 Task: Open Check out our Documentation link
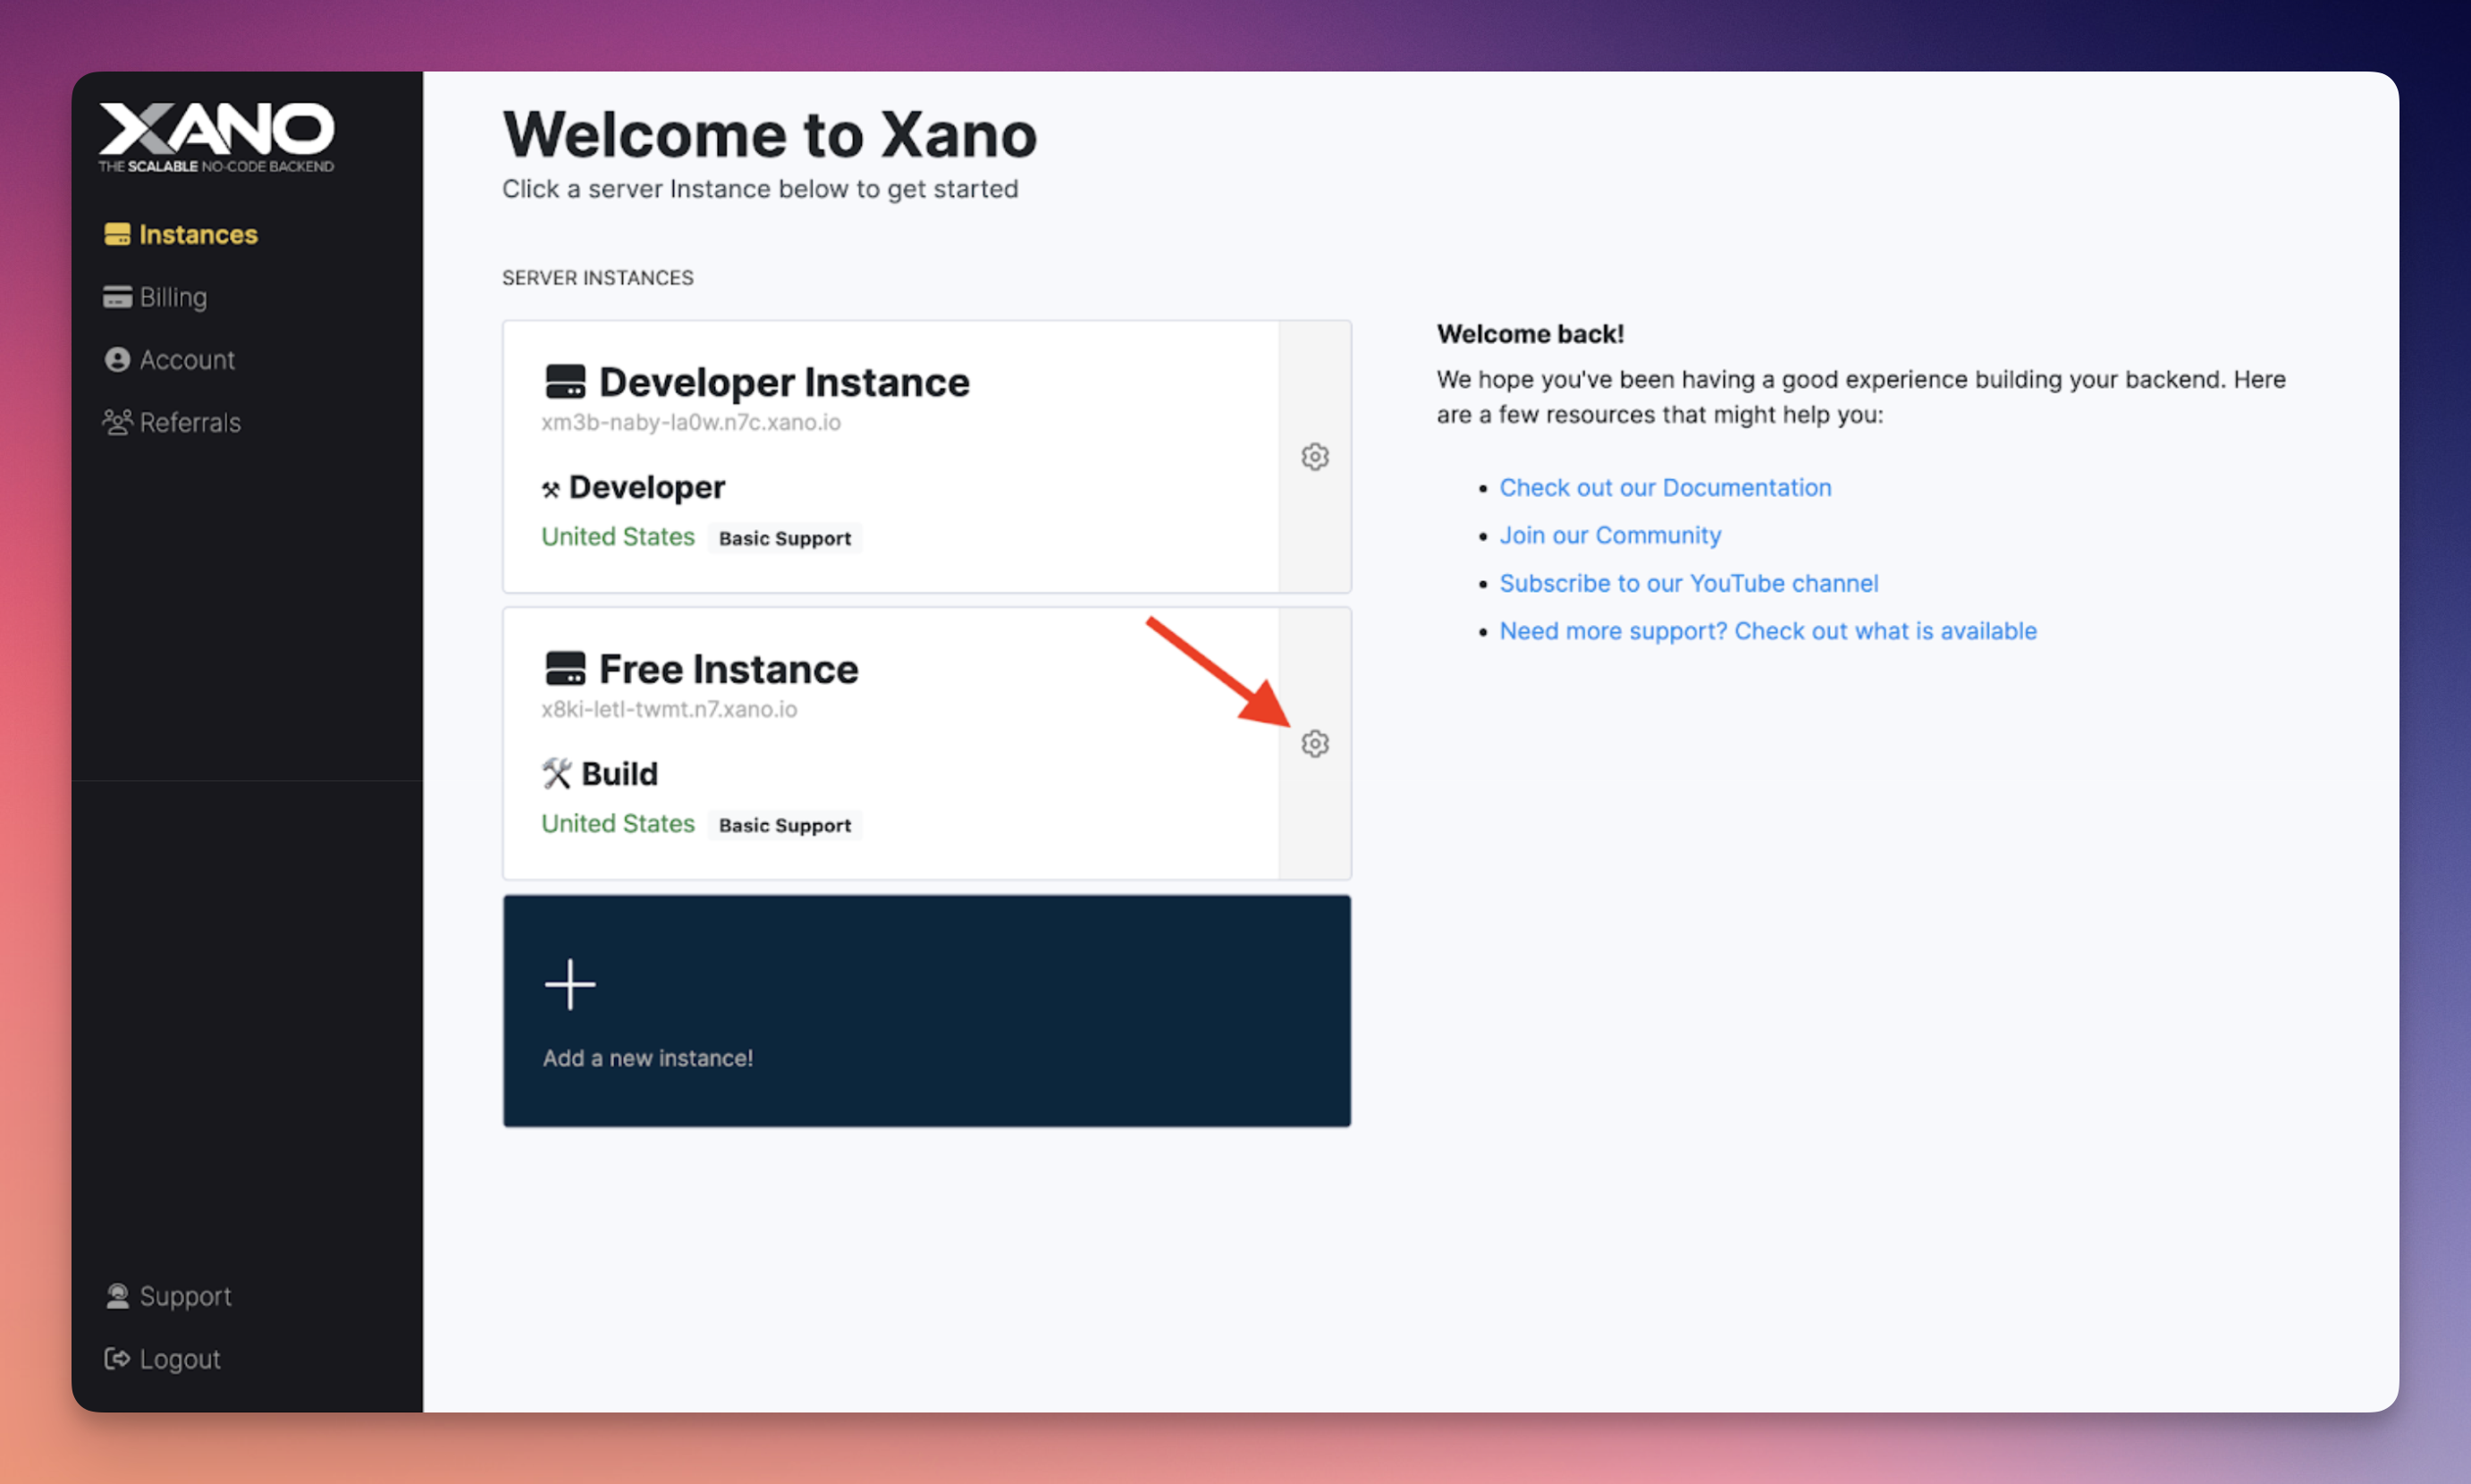(x=1665, y=487)
